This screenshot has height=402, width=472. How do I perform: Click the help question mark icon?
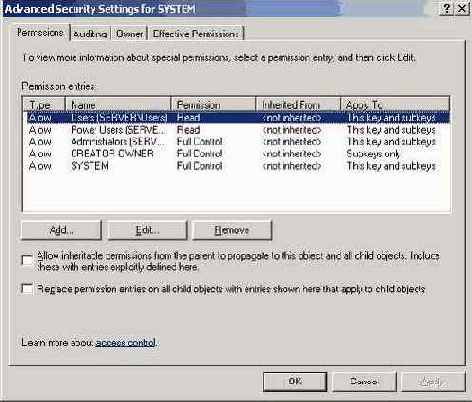point(447,8)
